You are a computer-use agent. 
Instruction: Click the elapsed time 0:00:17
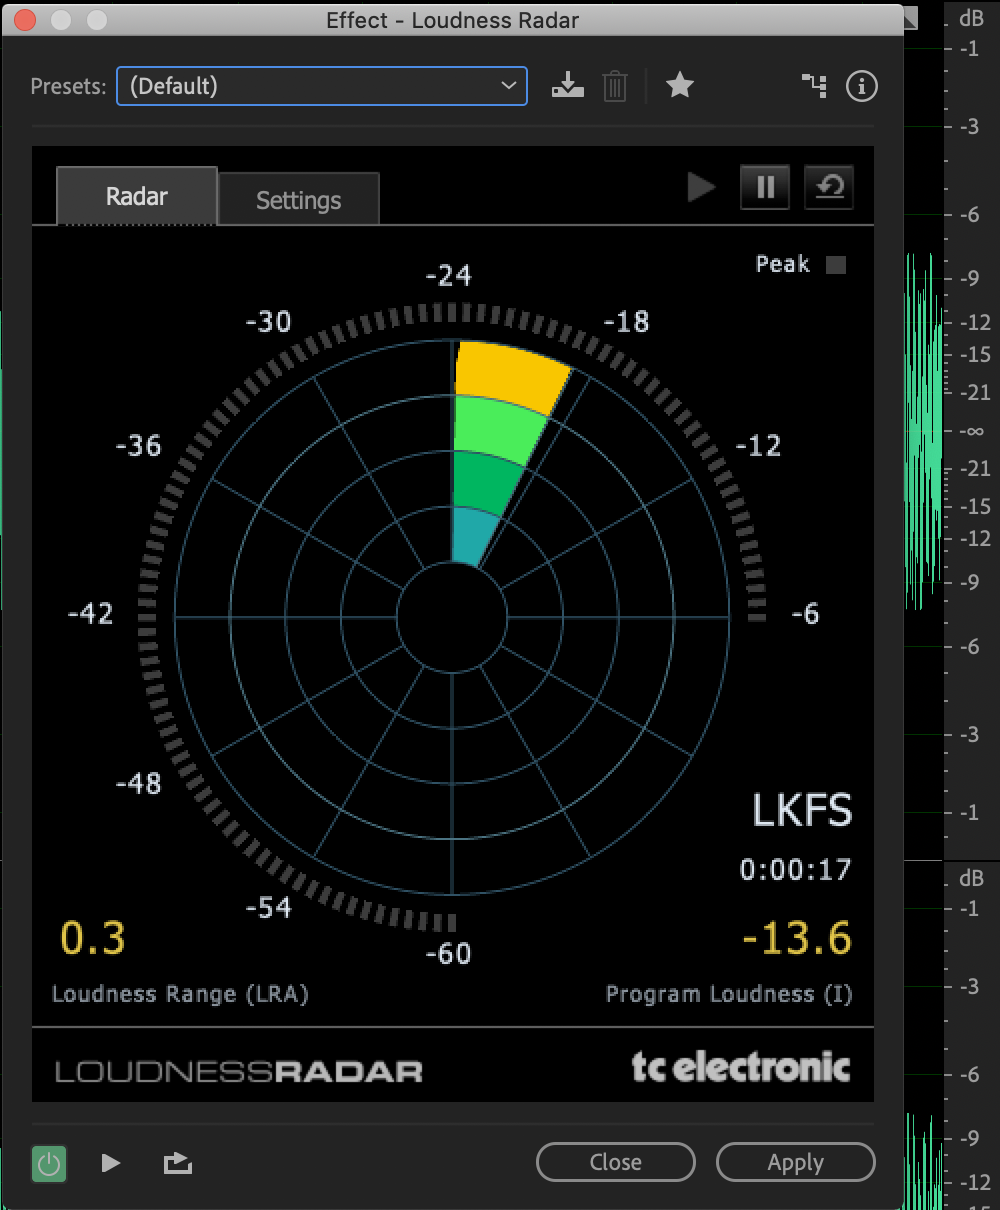click(x=795, y=870)
